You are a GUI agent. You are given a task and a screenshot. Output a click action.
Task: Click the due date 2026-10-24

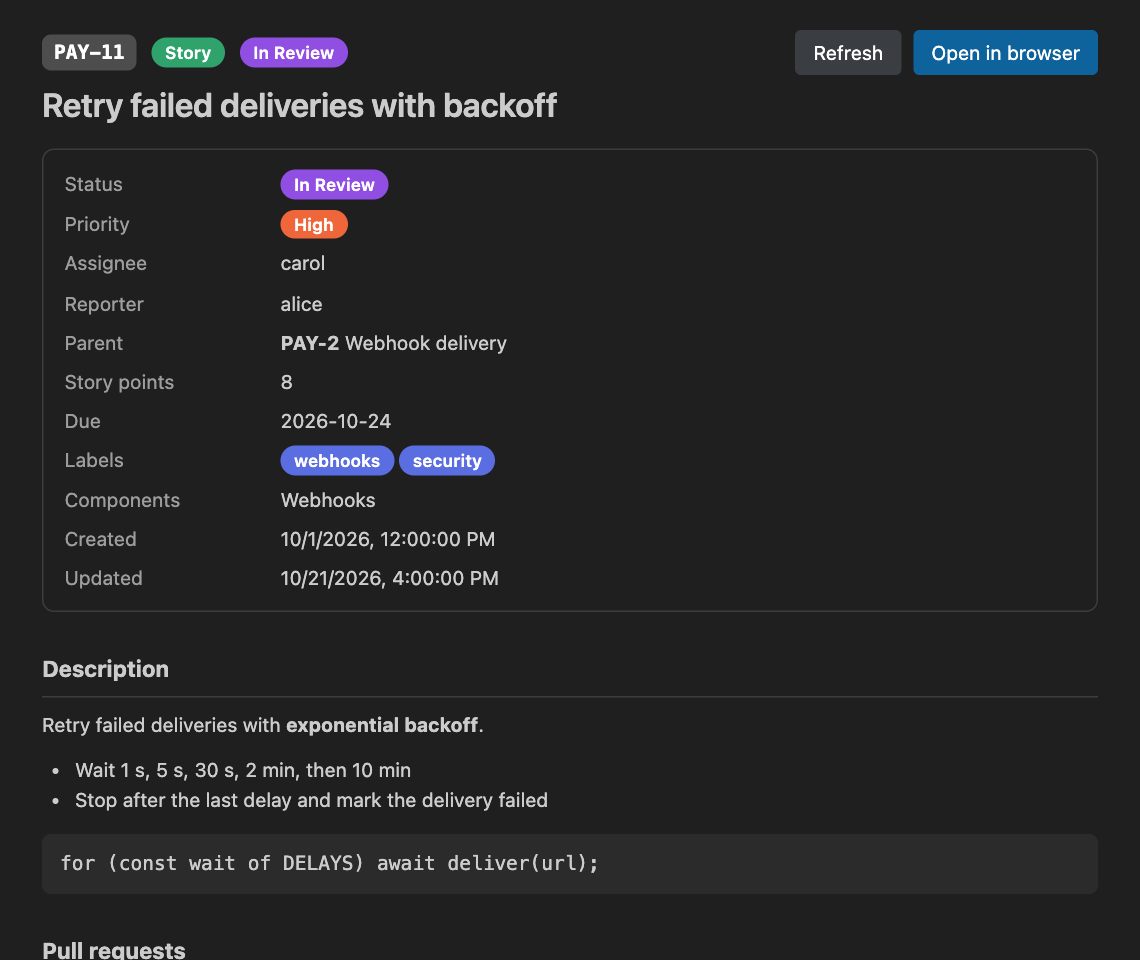[336, 421]
